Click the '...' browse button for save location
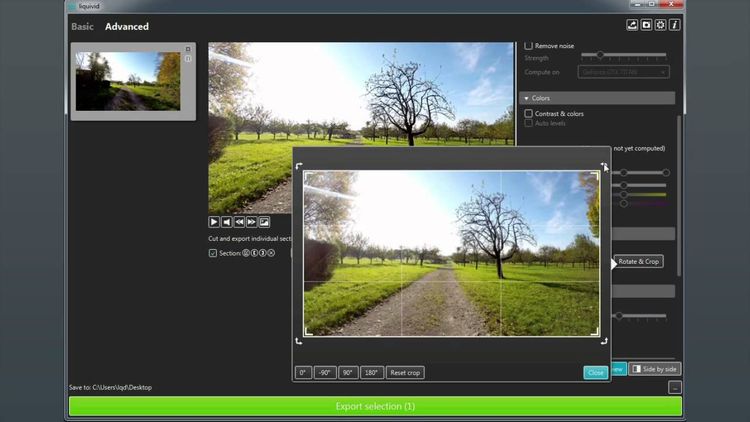The width and height of the screenshot is (750, 422). click(x=674, y=388)
